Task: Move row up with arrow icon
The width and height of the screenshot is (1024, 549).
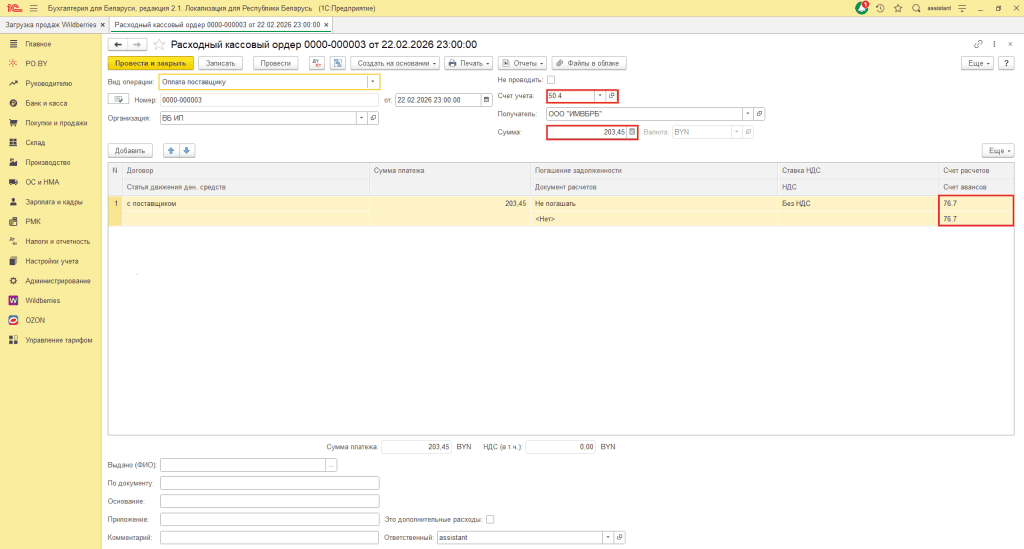Action: click(170, 150)
